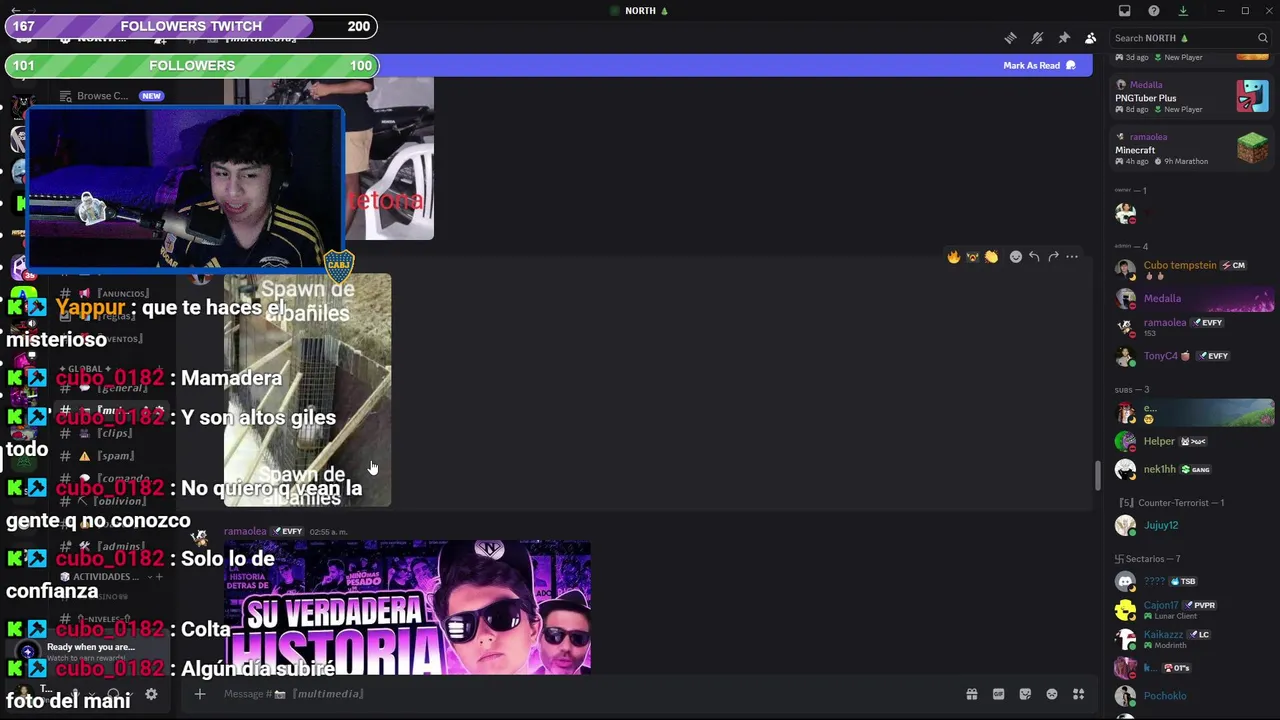
Task: Open the Threads icon in channel header
Action: click(x=1011, y=38)
